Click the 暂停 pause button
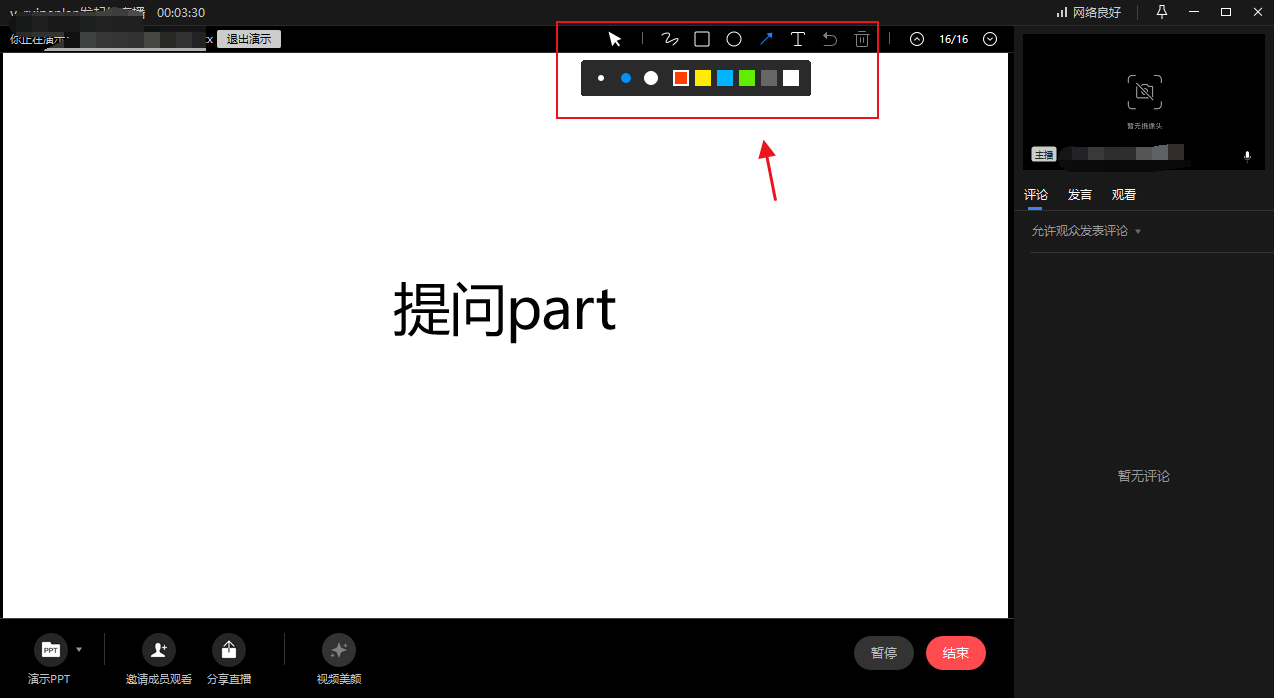Image resolution: width=1274 pixels, height=698 pixels. click(x=883, y=652)
